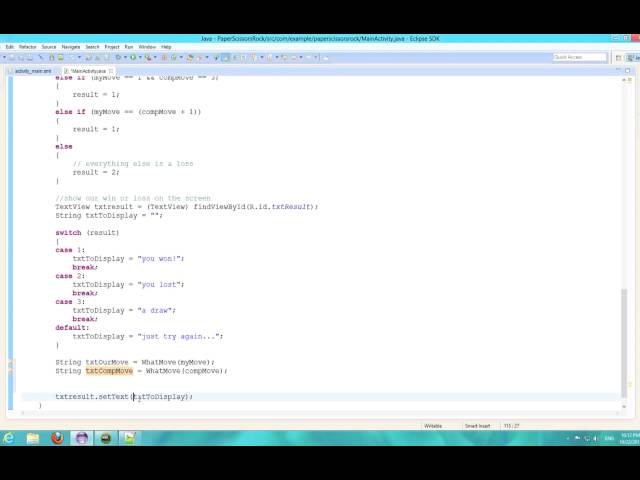The width and height of the screenshot is (640, 480).
Task: Click the txtresult.setText(txtToDisplay) line
Action: point(124,397)
